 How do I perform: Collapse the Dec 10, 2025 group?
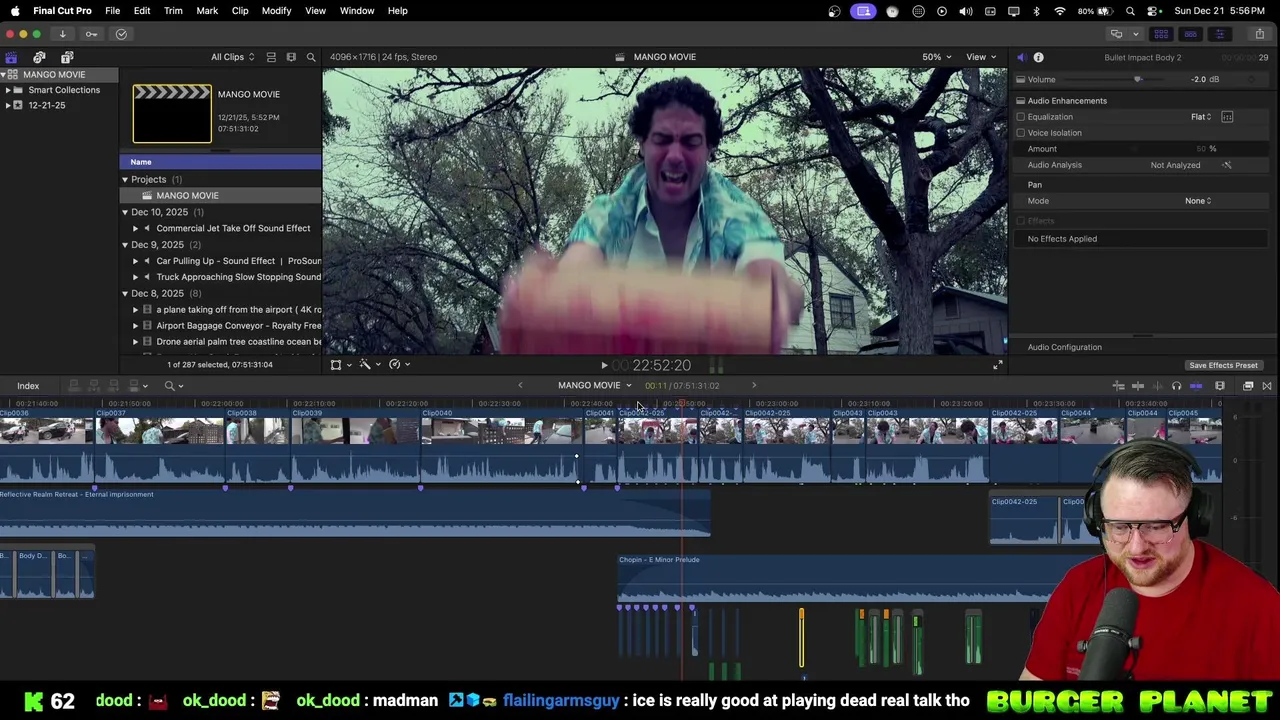click(x=125, y=212)
